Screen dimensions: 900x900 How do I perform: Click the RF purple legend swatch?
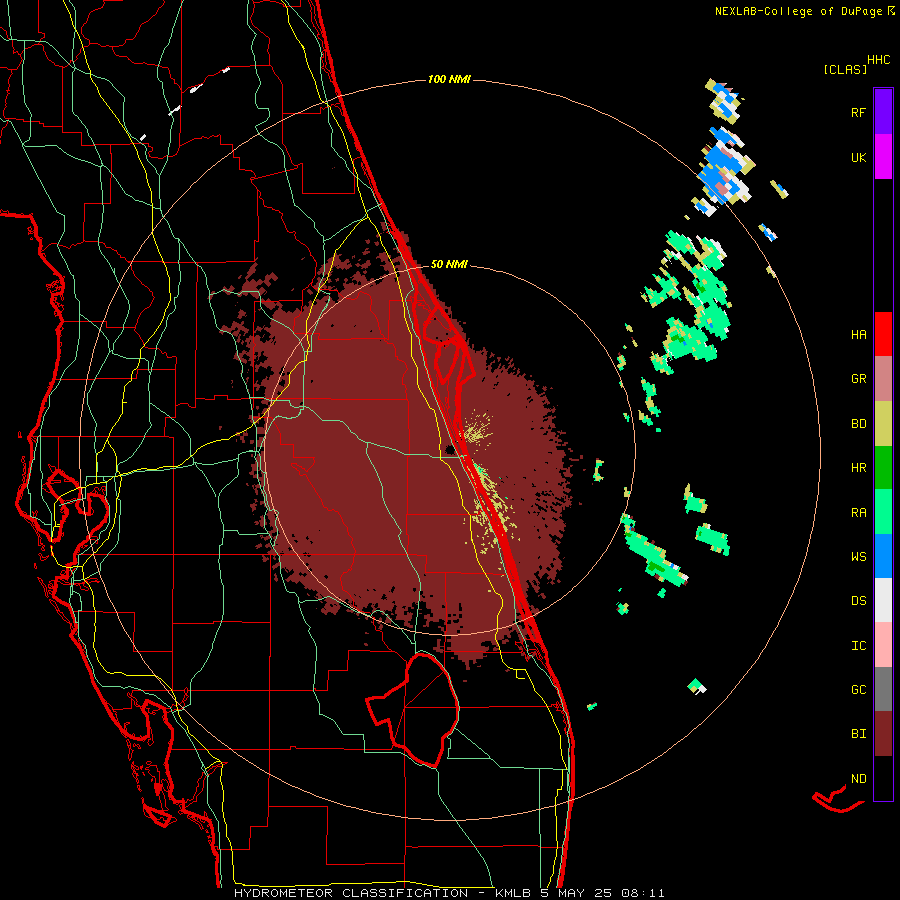point(883,112)
